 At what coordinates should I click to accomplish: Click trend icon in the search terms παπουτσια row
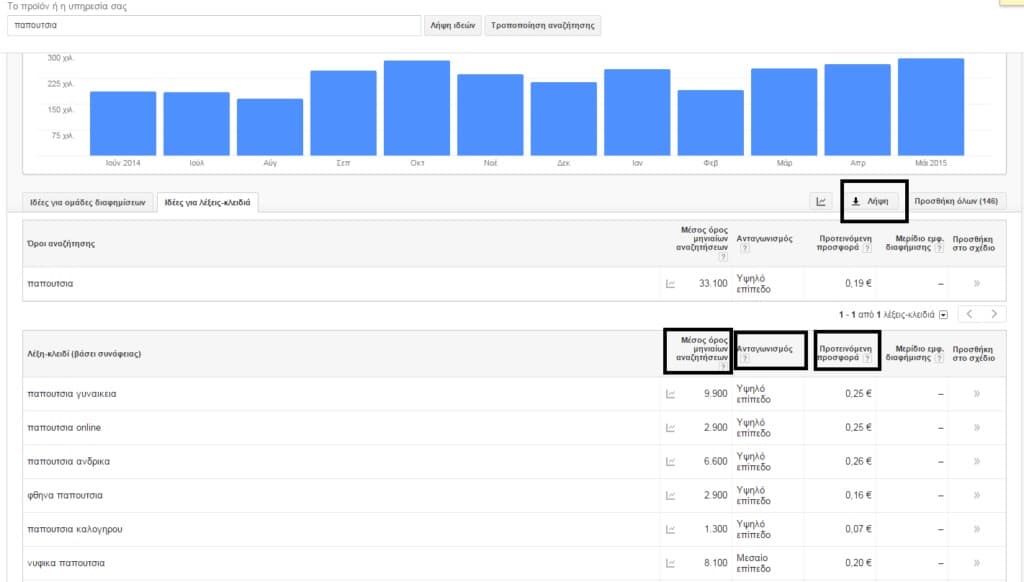coord(670,284)
